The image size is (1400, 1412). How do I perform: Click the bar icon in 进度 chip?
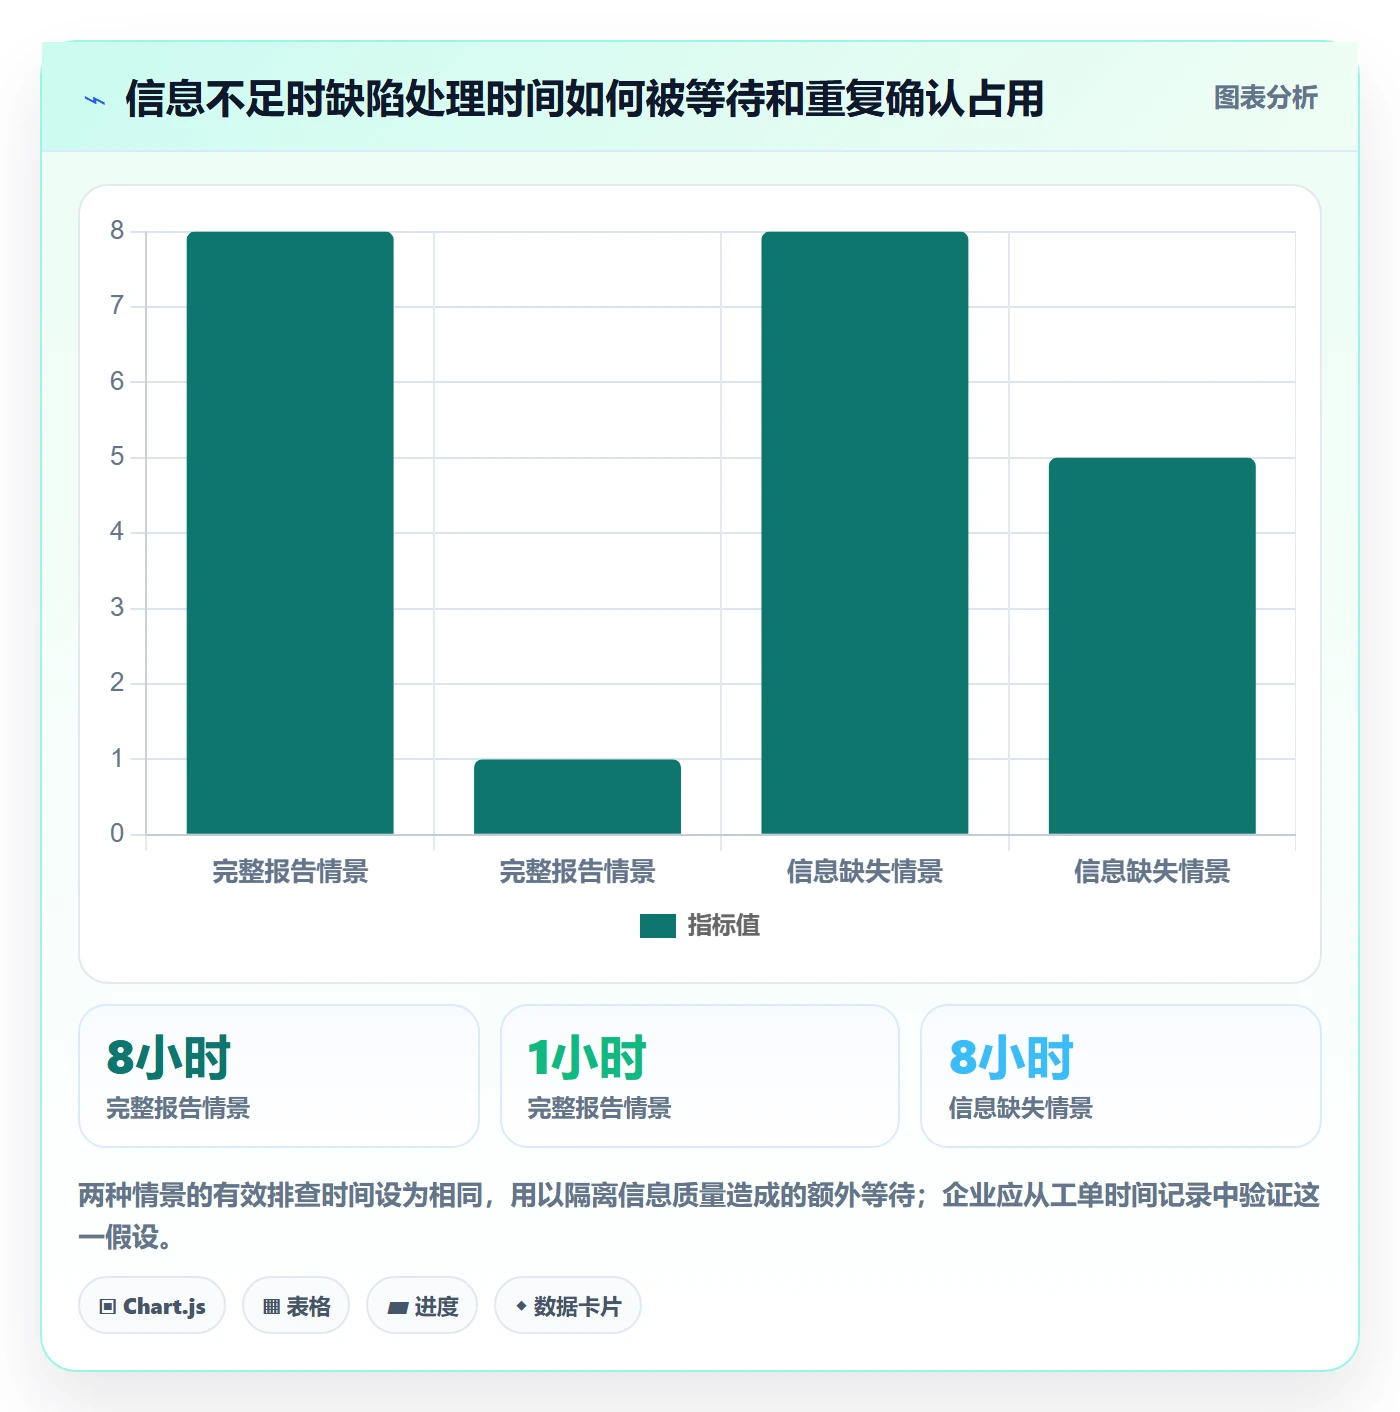[x=397, y=1308]
